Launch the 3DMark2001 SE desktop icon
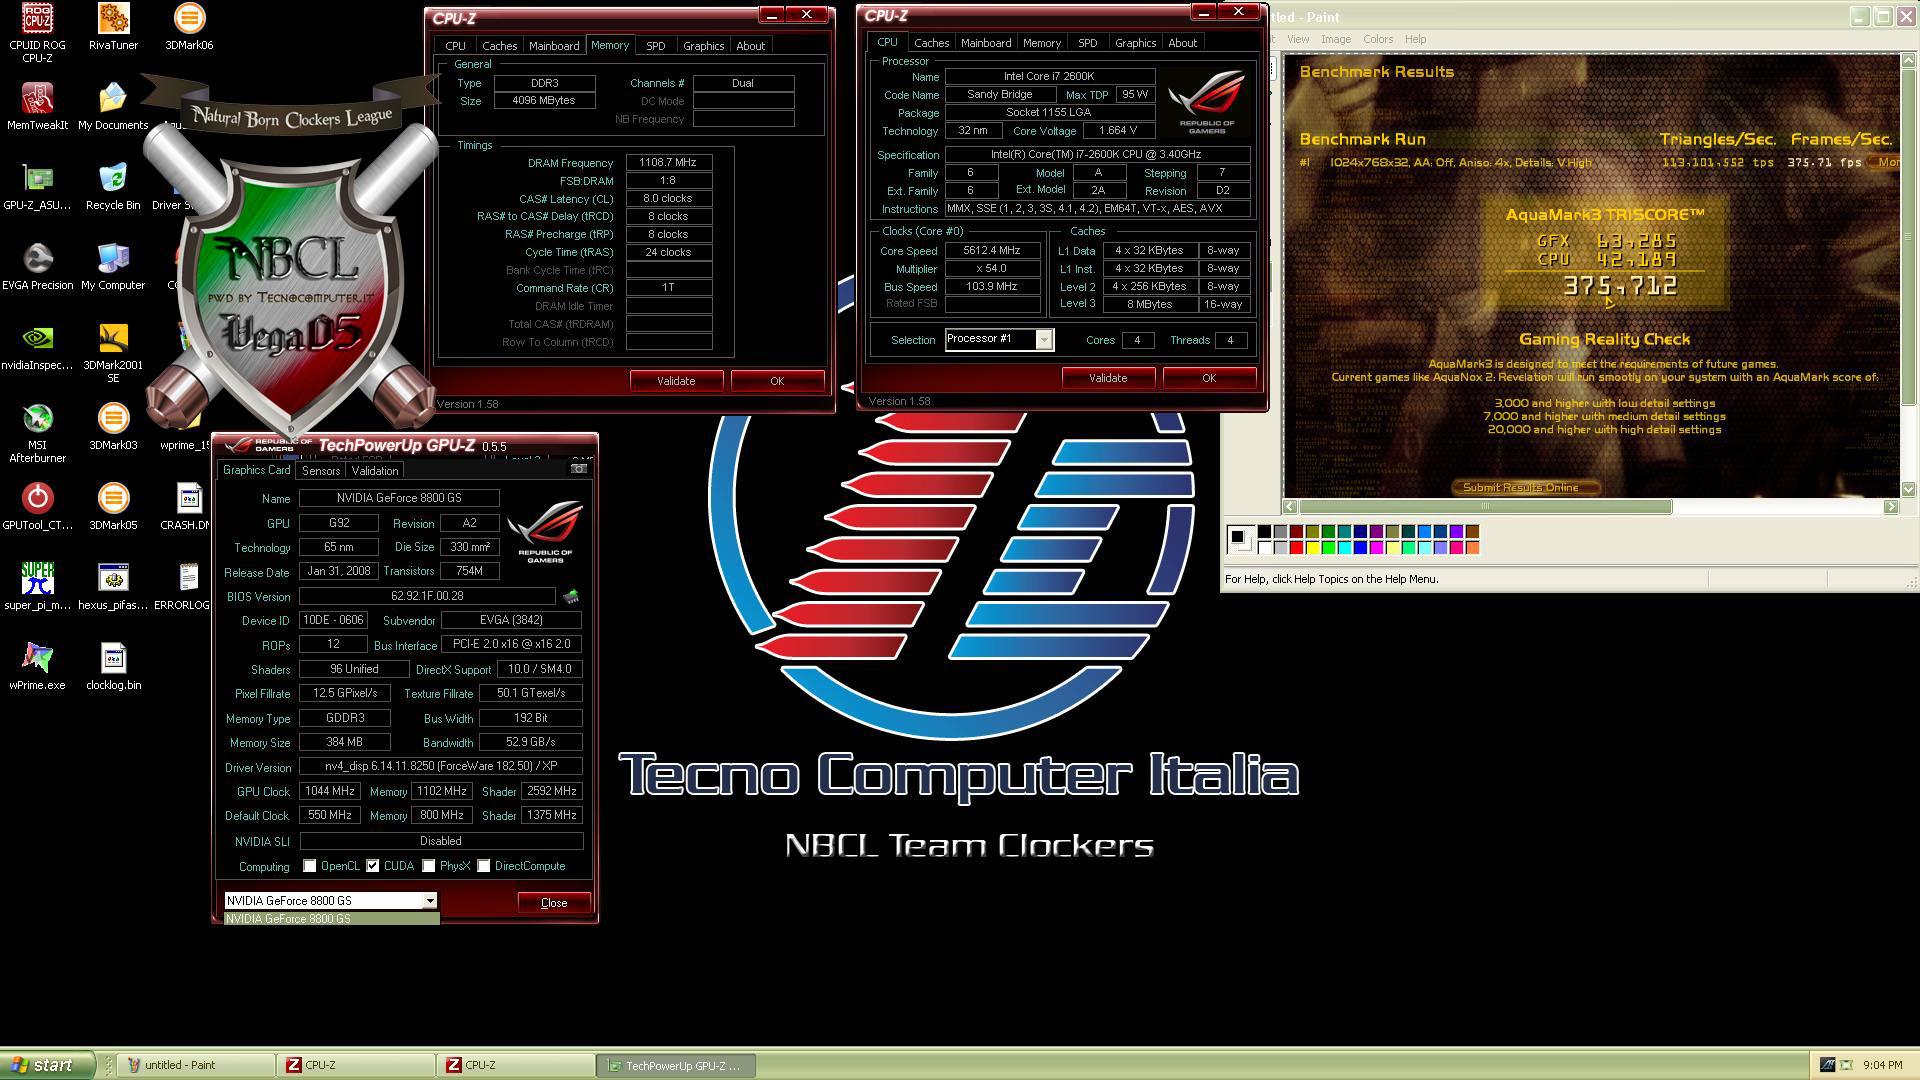This screenshot has width=1920, height=1080. [x=113, y=352]
